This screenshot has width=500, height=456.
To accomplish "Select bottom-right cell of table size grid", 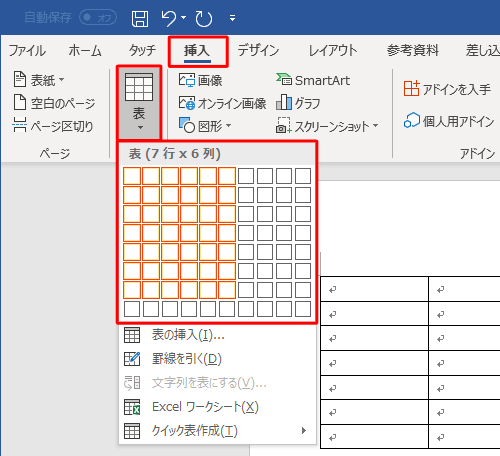I will 303,309.
